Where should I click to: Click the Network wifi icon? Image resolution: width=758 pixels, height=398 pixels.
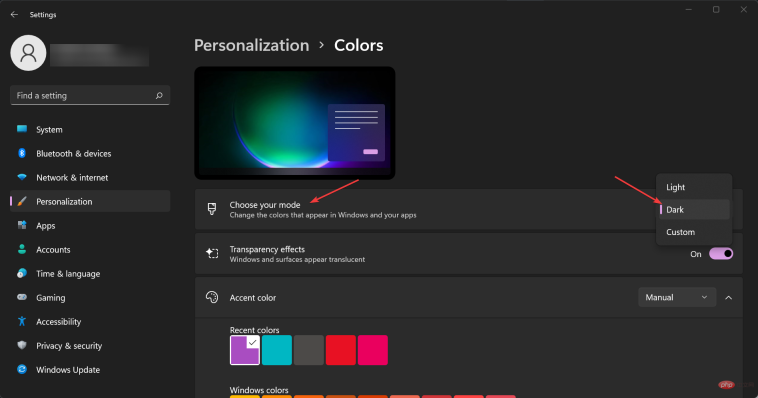click(x=22, y=177)
